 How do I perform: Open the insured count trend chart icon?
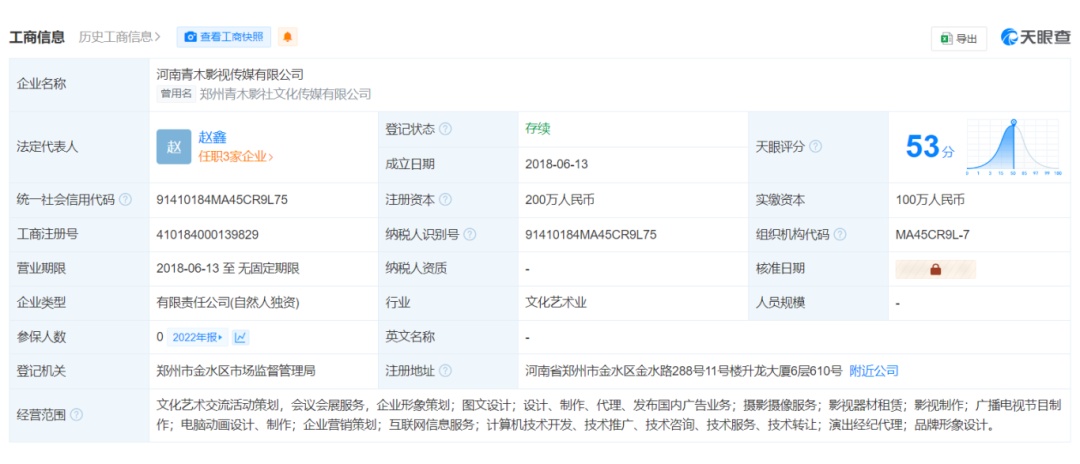coord(241,337)
